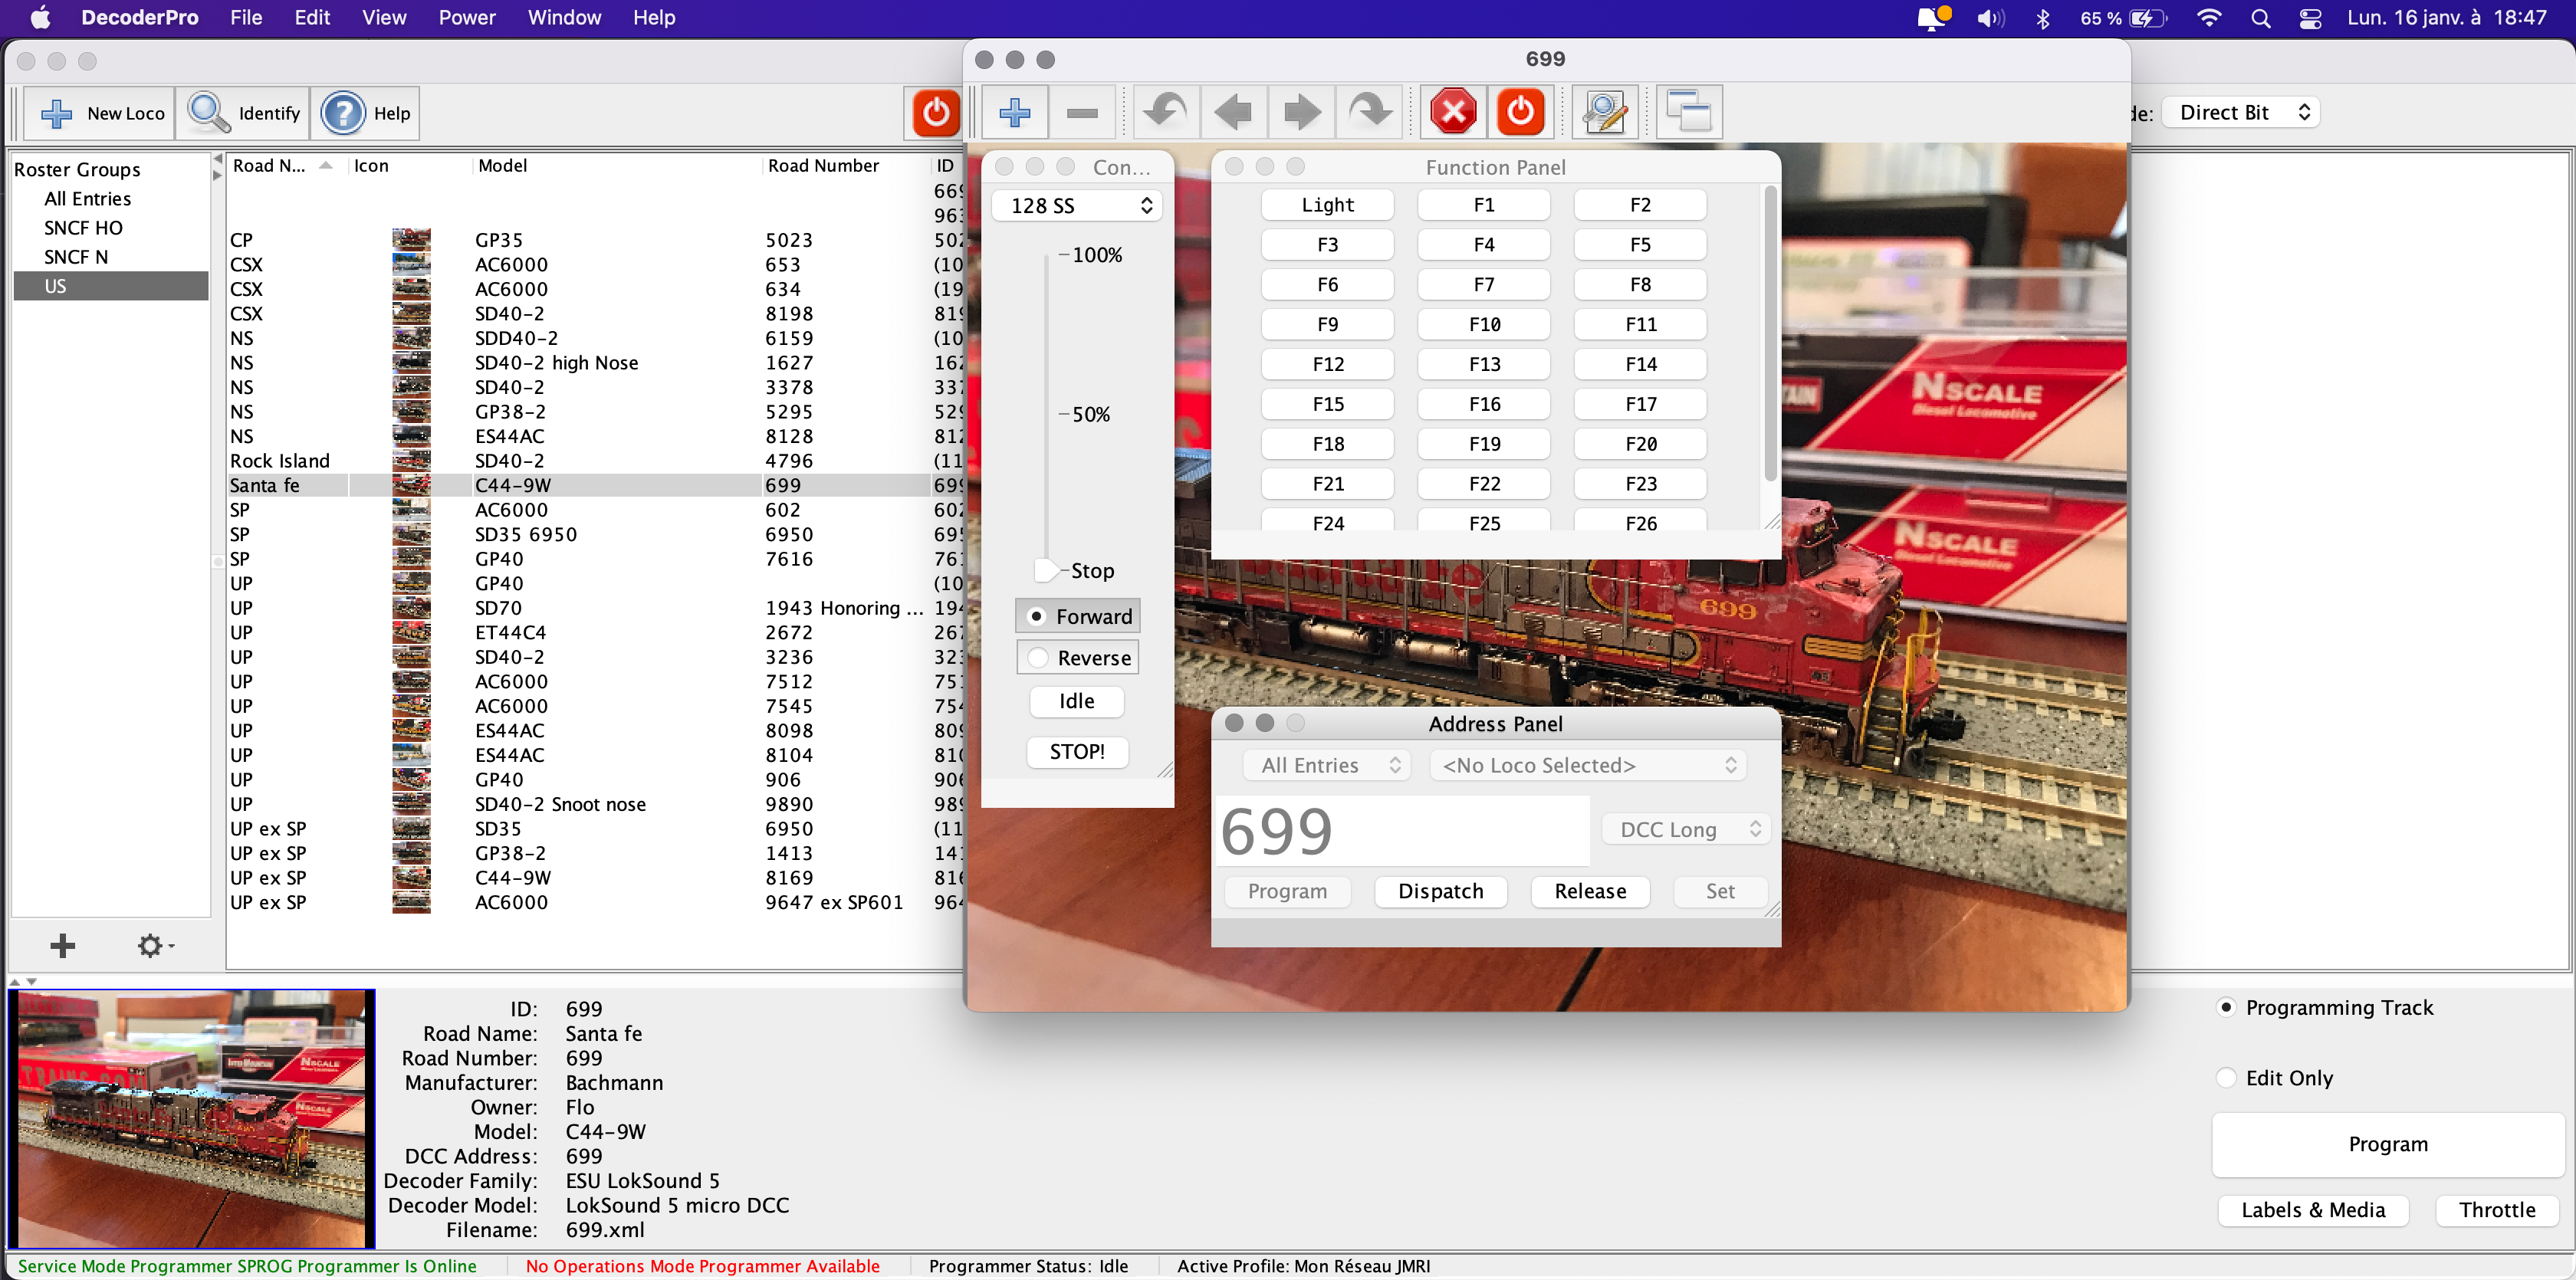Click the Throttle button
Screen dimensions: 2576x1280
[x=2496, y=1210]
